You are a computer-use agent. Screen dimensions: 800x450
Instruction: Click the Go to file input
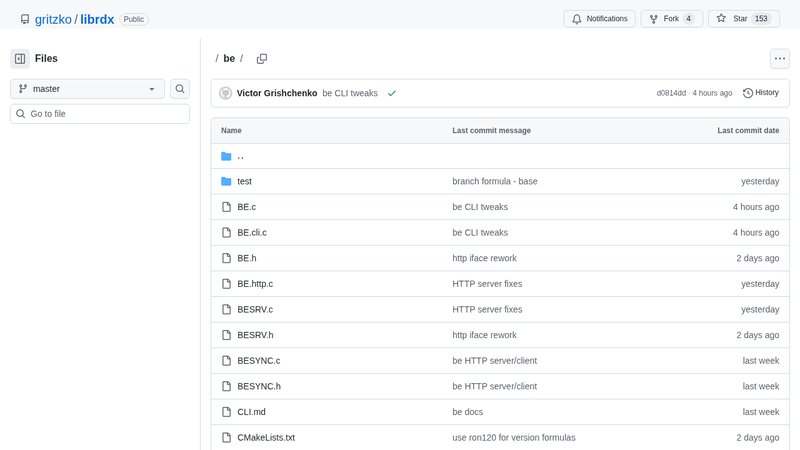[100, 114]
